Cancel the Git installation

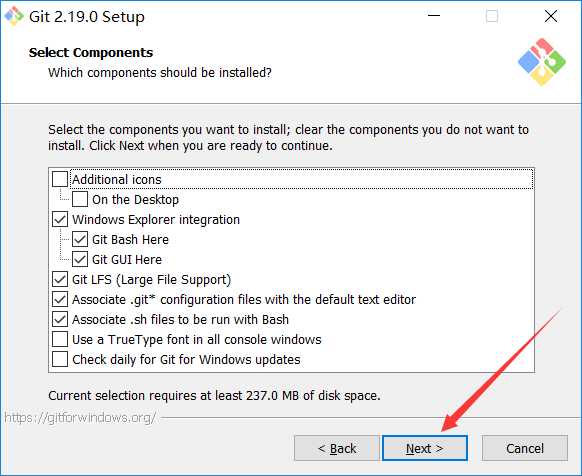point(525,448)
